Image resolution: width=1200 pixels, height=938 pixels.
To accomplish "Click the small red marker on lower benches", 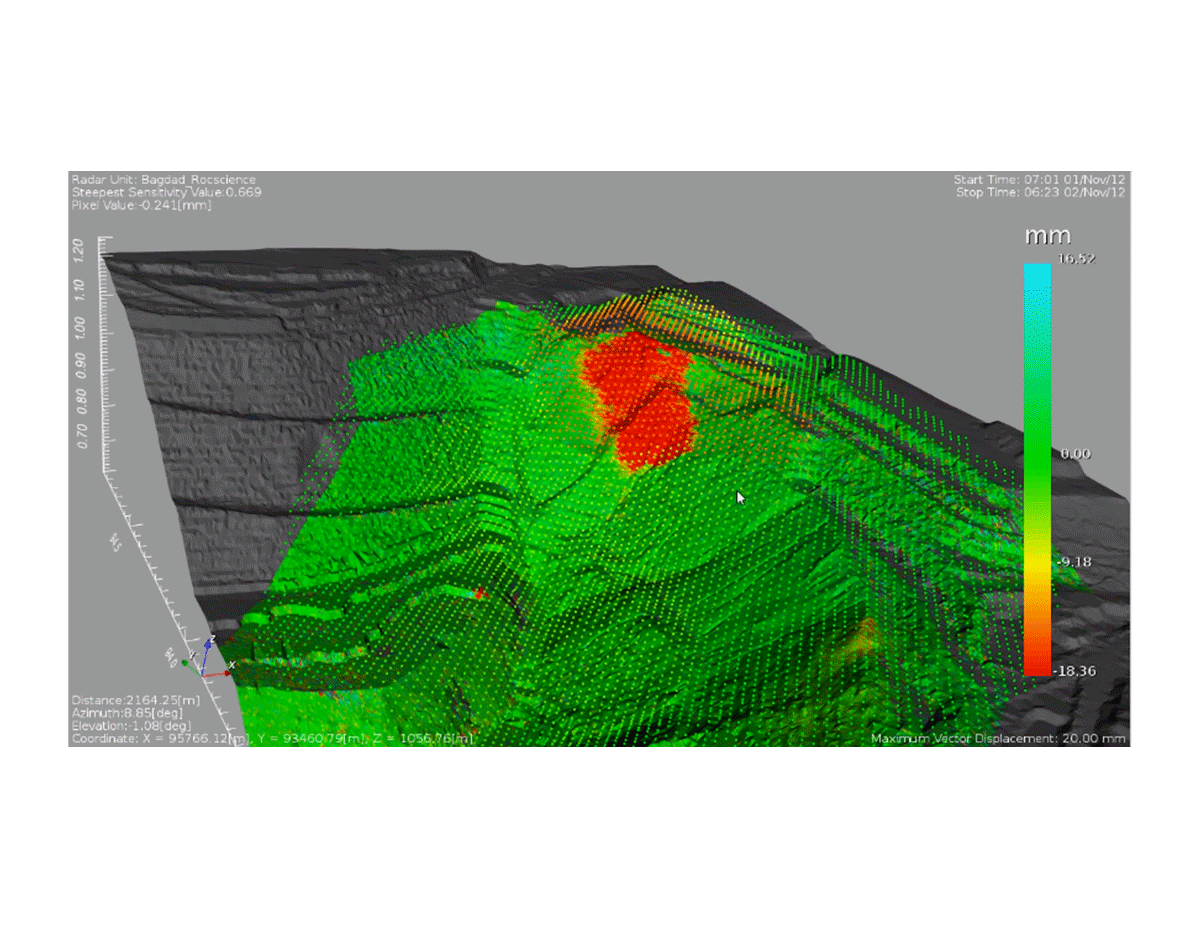I will [480, 594].
